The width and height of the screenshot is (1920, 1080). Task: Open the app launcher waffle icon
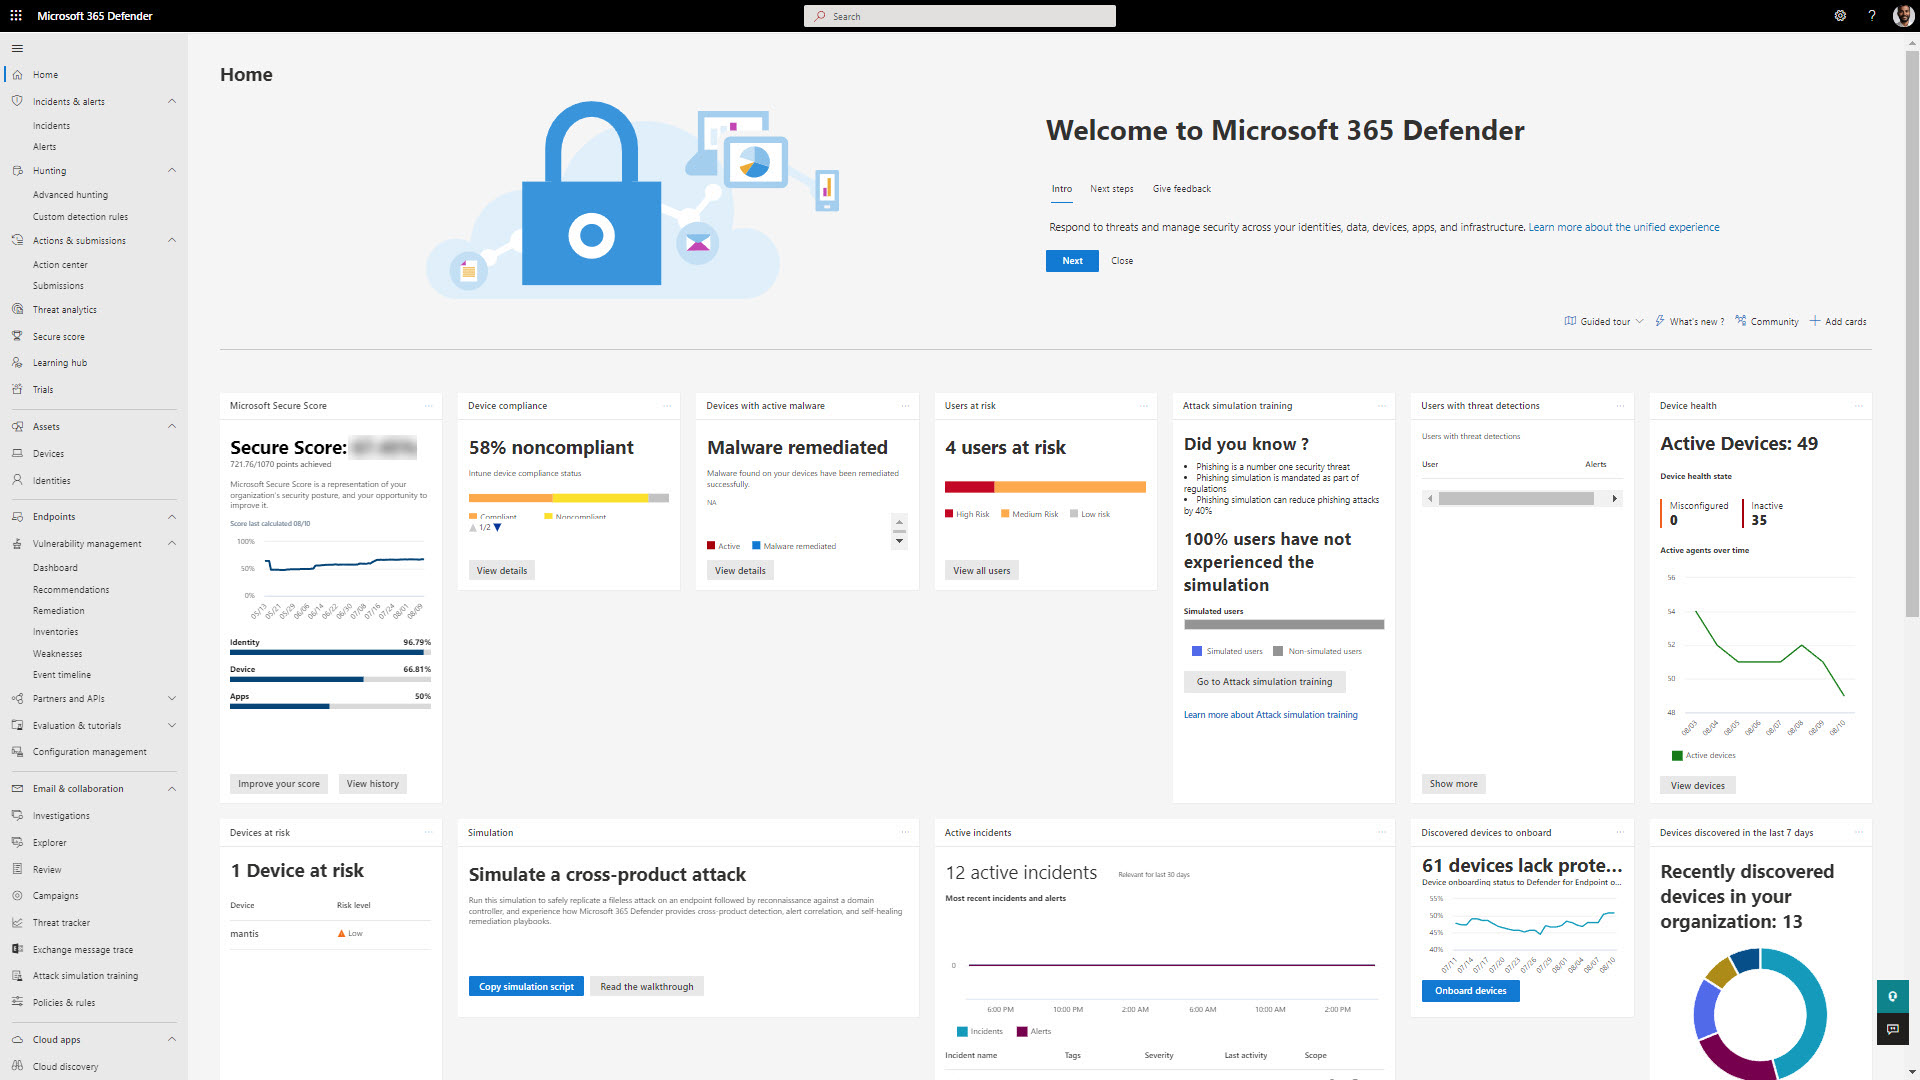tap(16, 16)
